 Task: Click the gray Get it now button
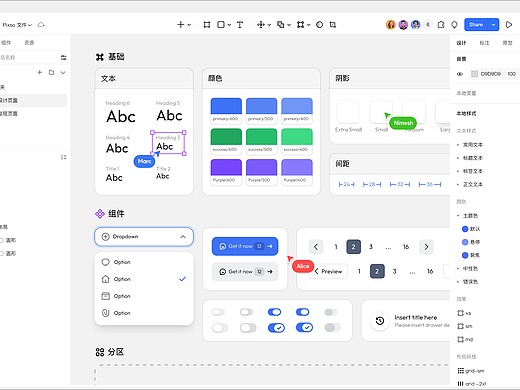pyautogui.click(x=245, y=272)
